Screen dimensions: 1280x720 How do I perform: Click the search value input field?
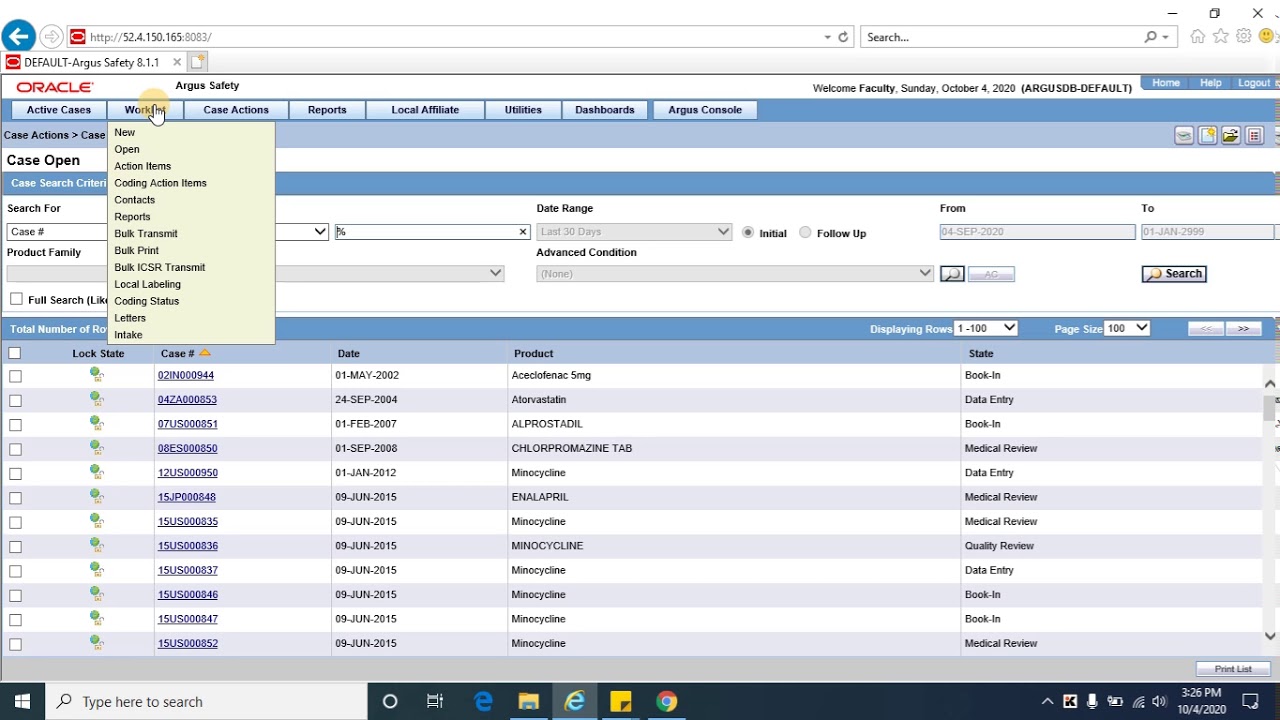(425, 232)
